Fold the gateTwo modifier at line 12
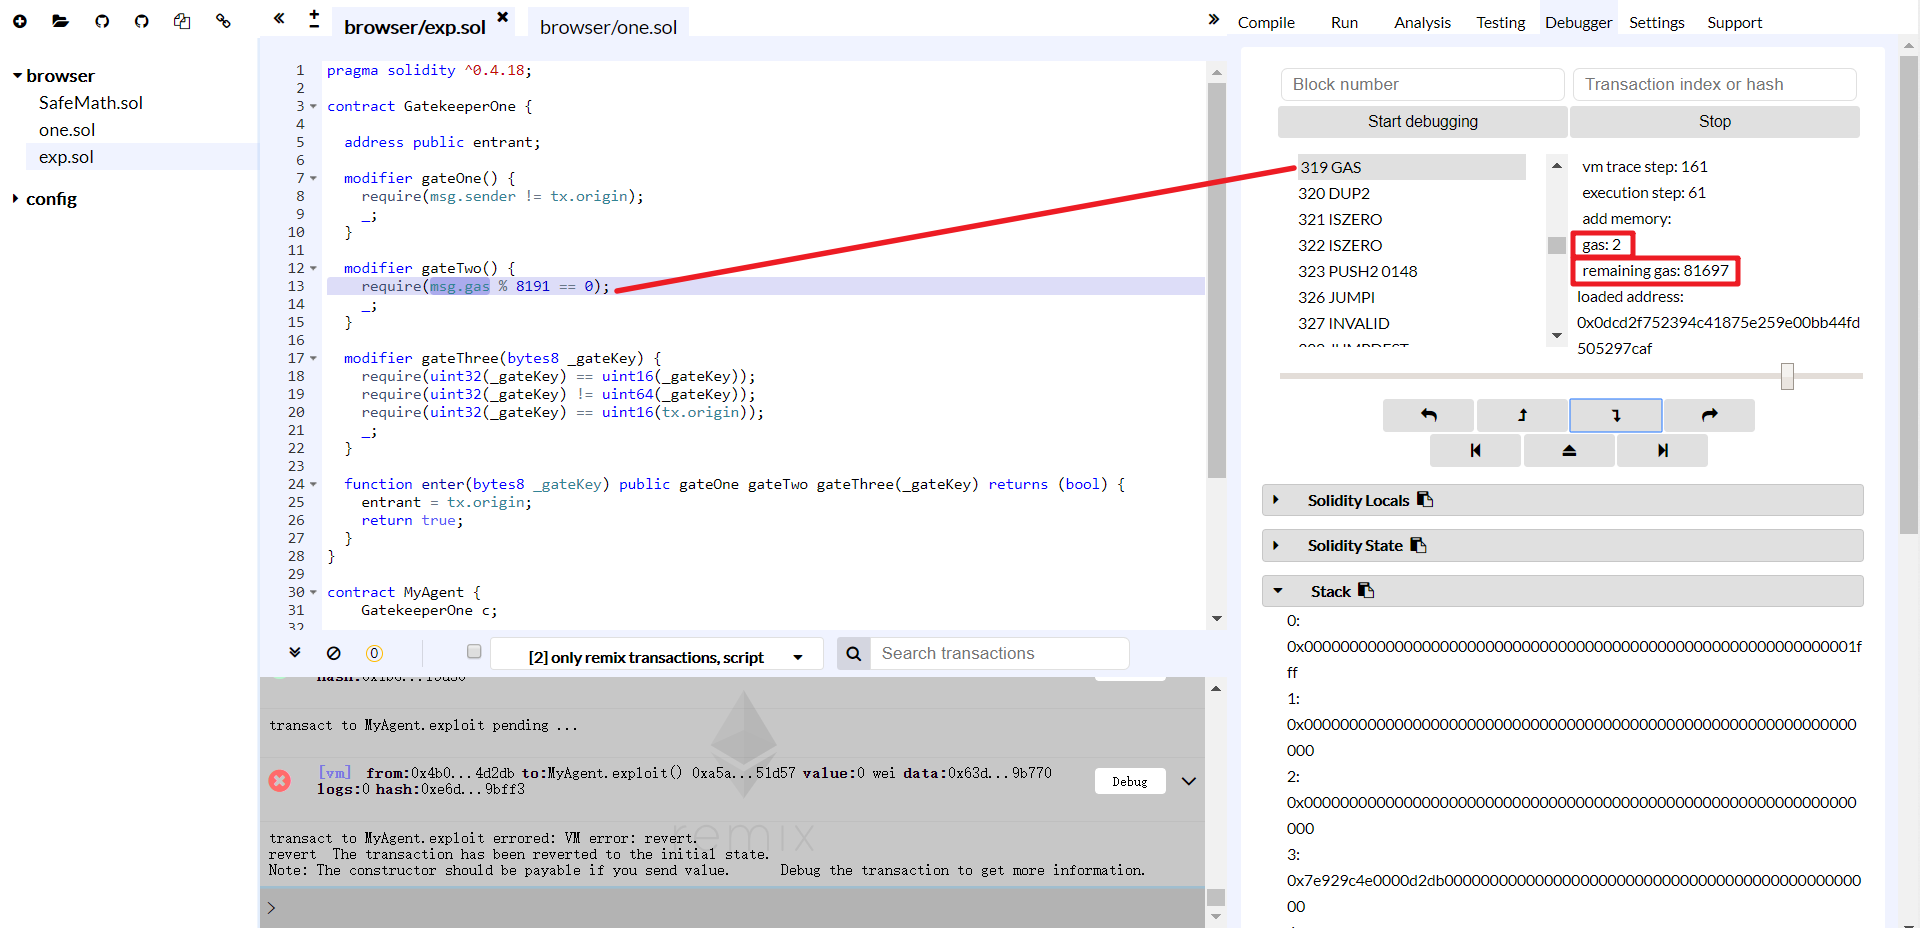The width and height of the screenshot is (1920, 928). coord(313,268)
